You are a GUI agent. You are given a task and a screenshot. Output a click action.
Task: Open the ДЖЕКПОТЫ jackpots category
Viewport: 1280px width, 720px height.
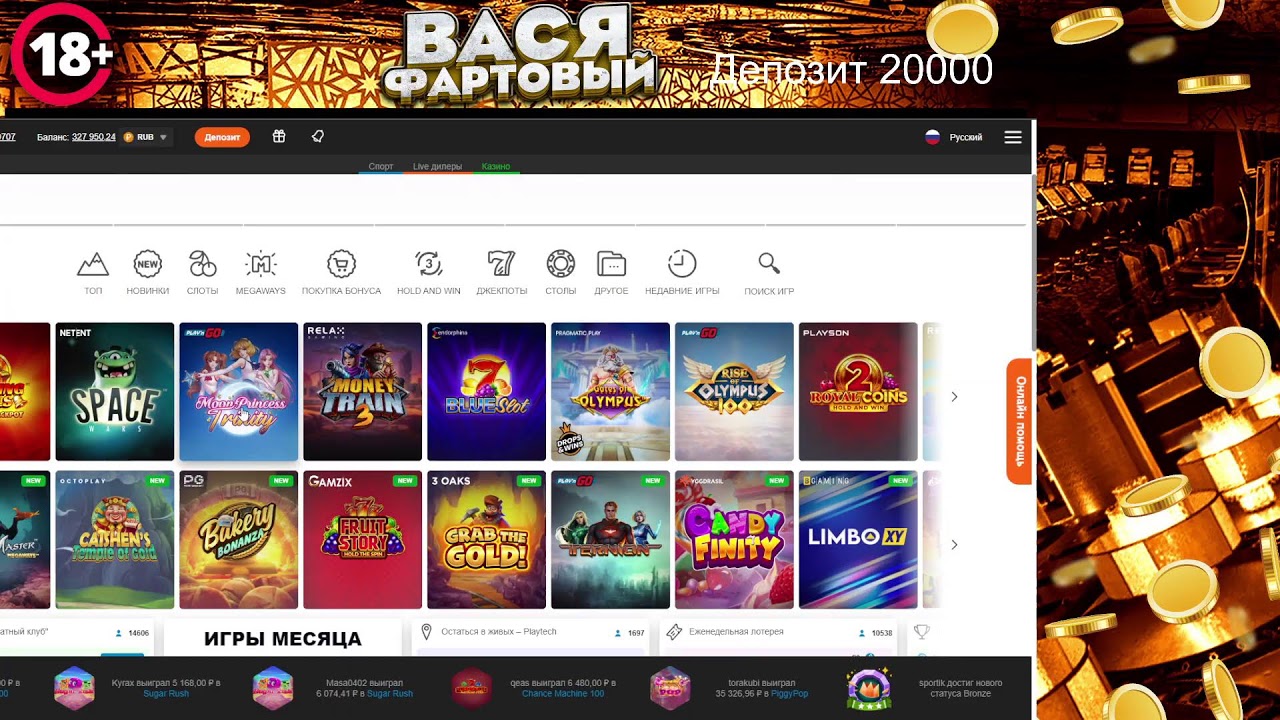tap(501, 272)
